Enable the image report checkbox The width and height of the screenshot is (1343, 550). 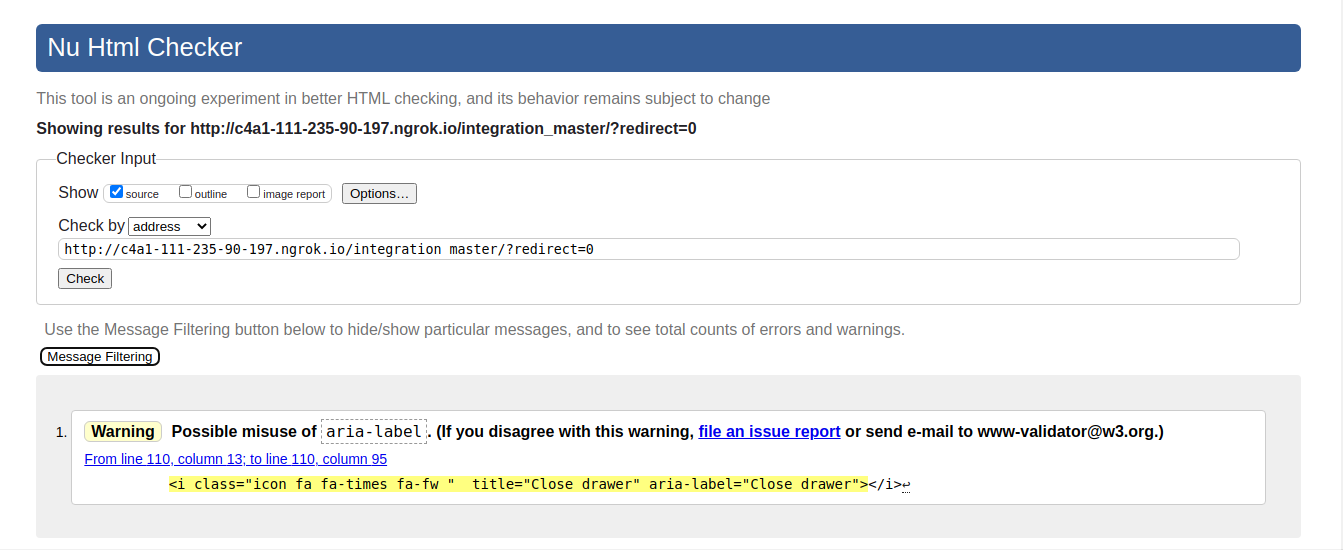254,192
